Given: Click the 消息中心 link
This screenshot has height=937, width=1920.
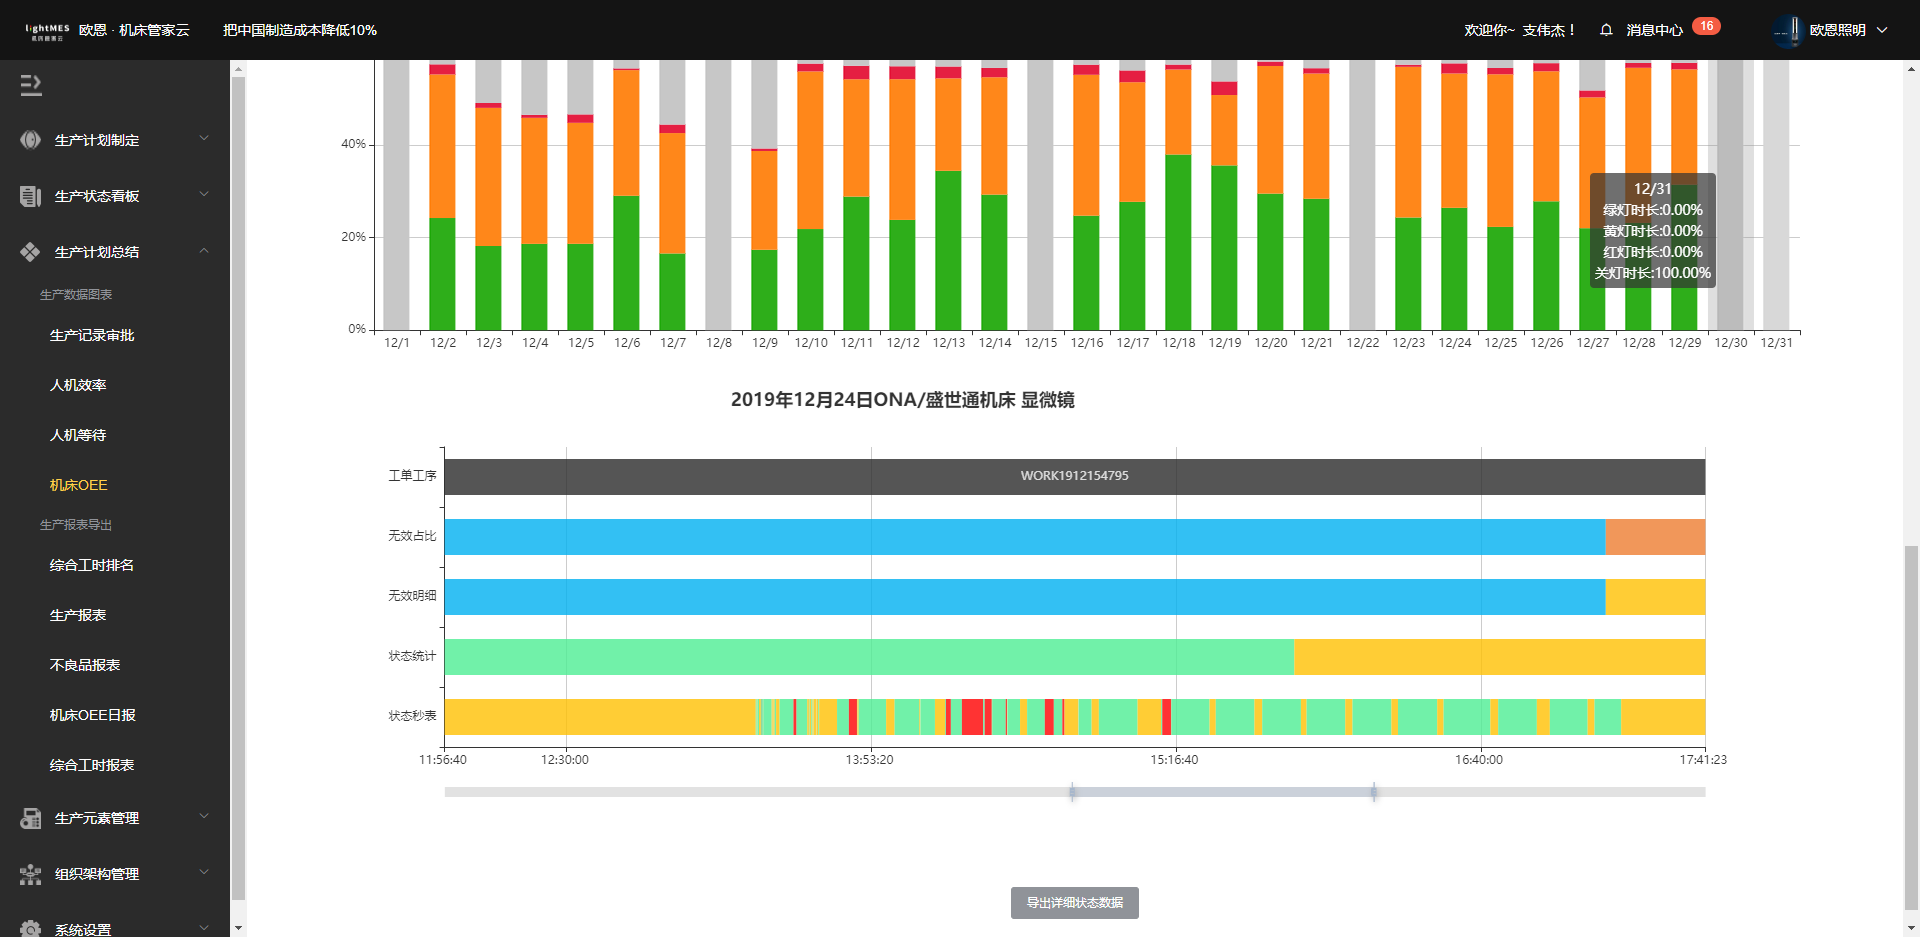Looking at the screenshot, I should pos(1654,30).
